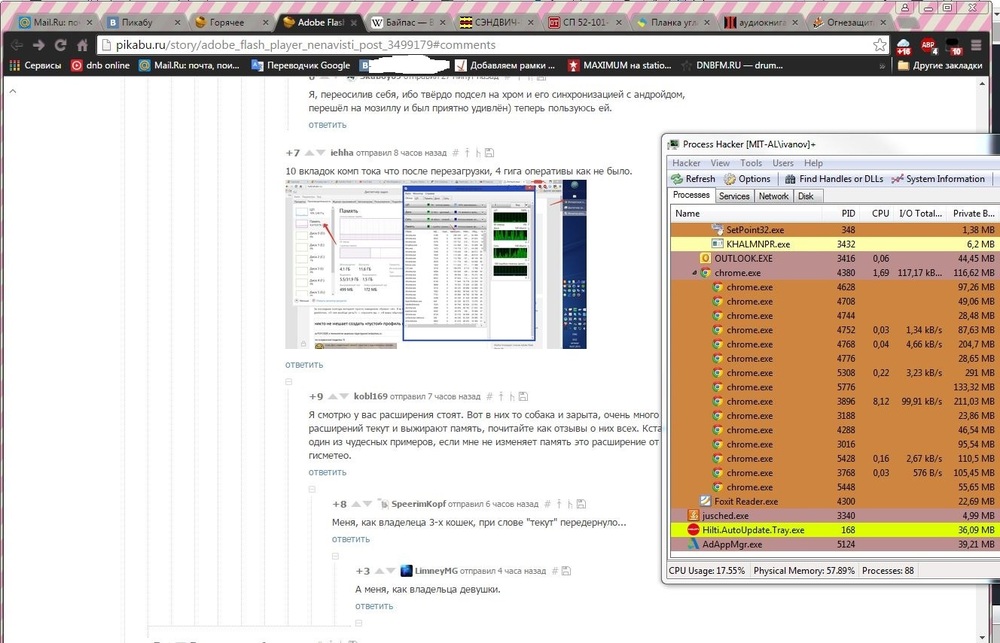
Task: Upvote the kobl169 comment
Action: (332, 396)
